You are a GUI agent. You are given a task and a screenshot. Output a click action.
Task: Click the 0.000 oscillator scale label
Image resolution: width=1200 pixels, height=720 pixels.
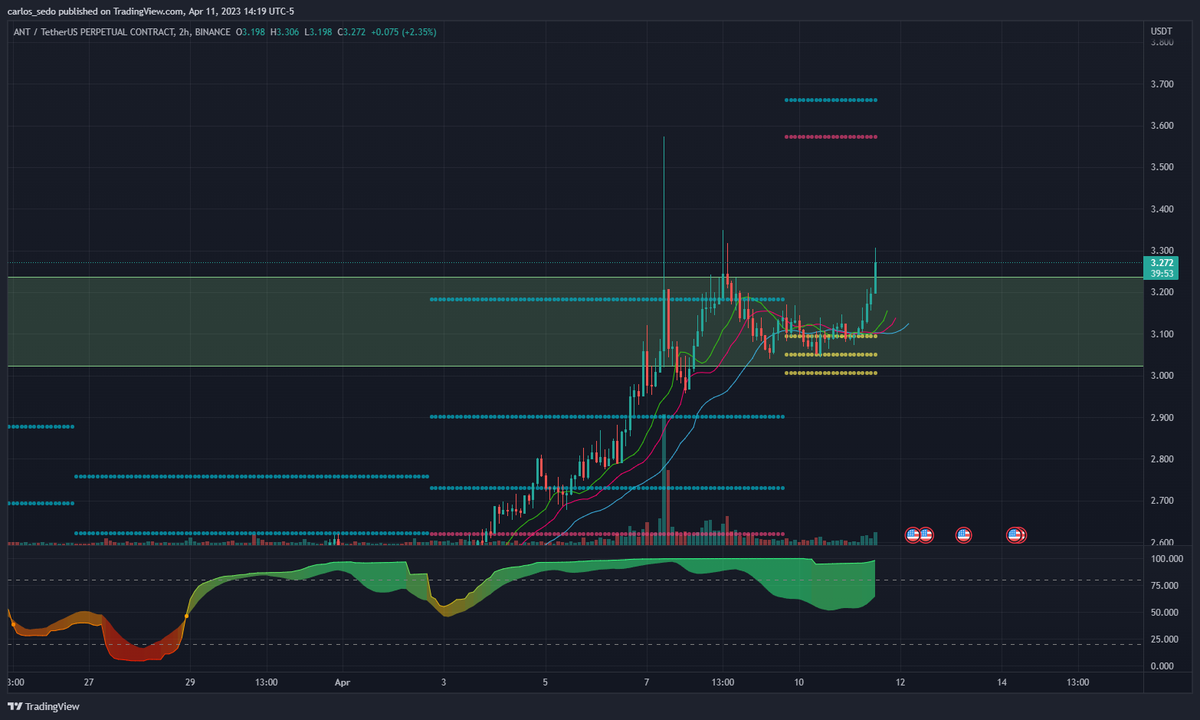point(1161,666)
